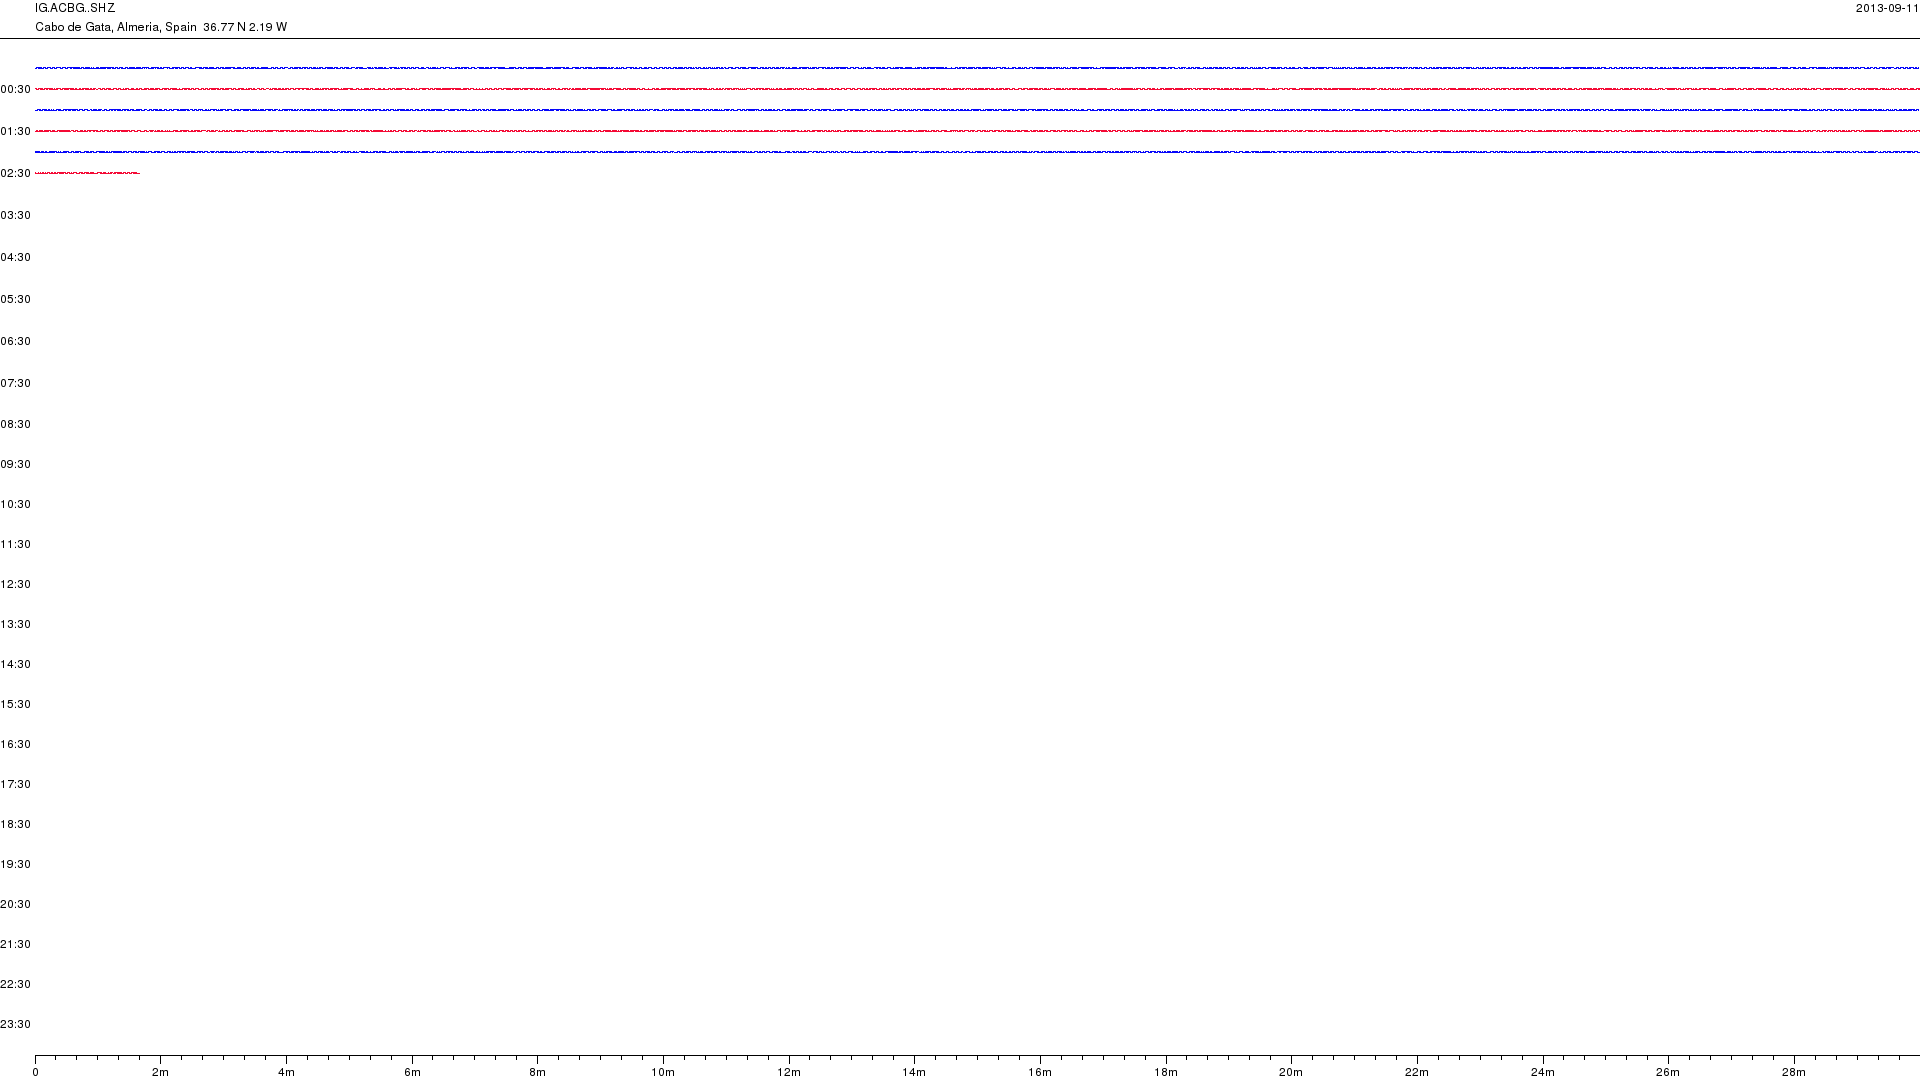Select the 05:30 time label

click(x=15, y=300)
